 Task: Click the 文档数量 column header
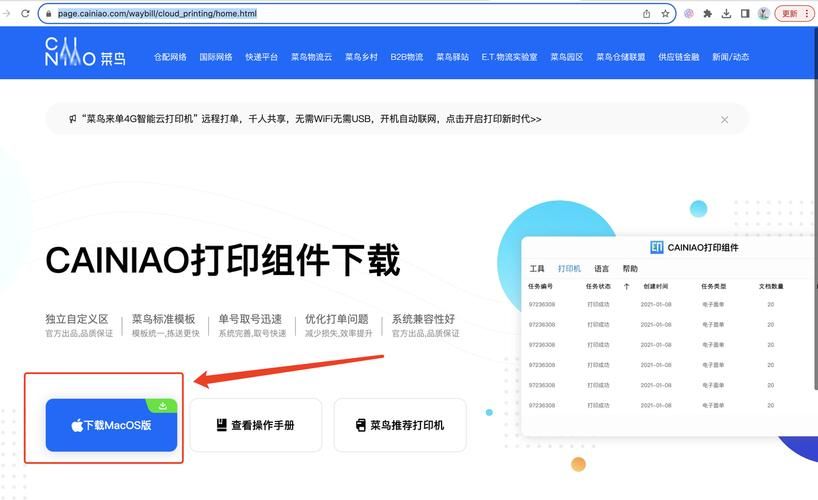(x=771, y=286)
